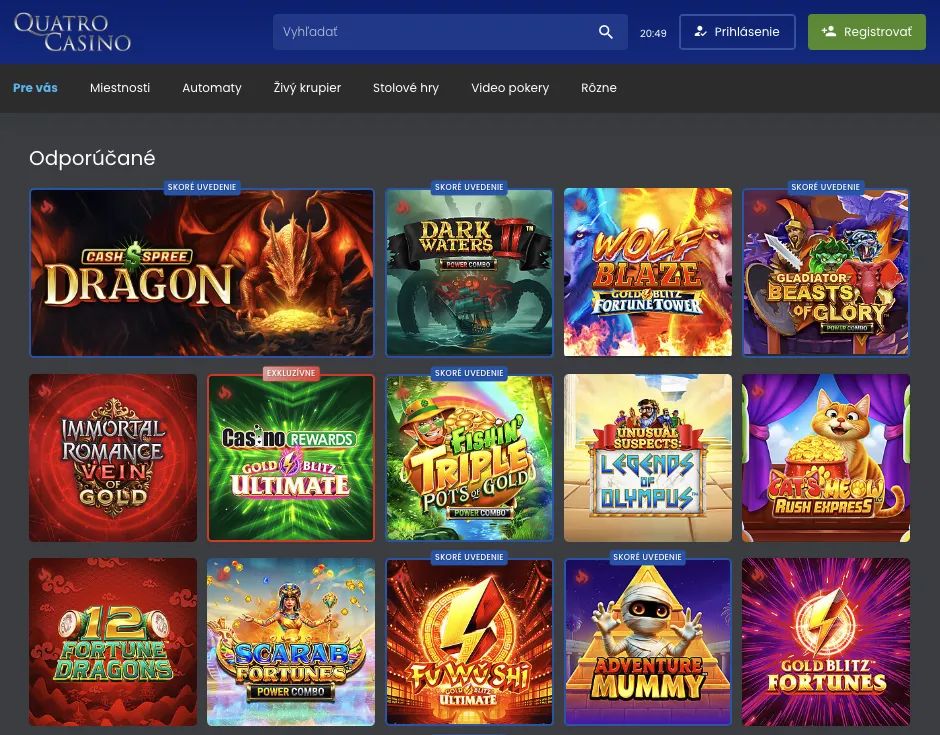Click the green Registrovať button

866,32
